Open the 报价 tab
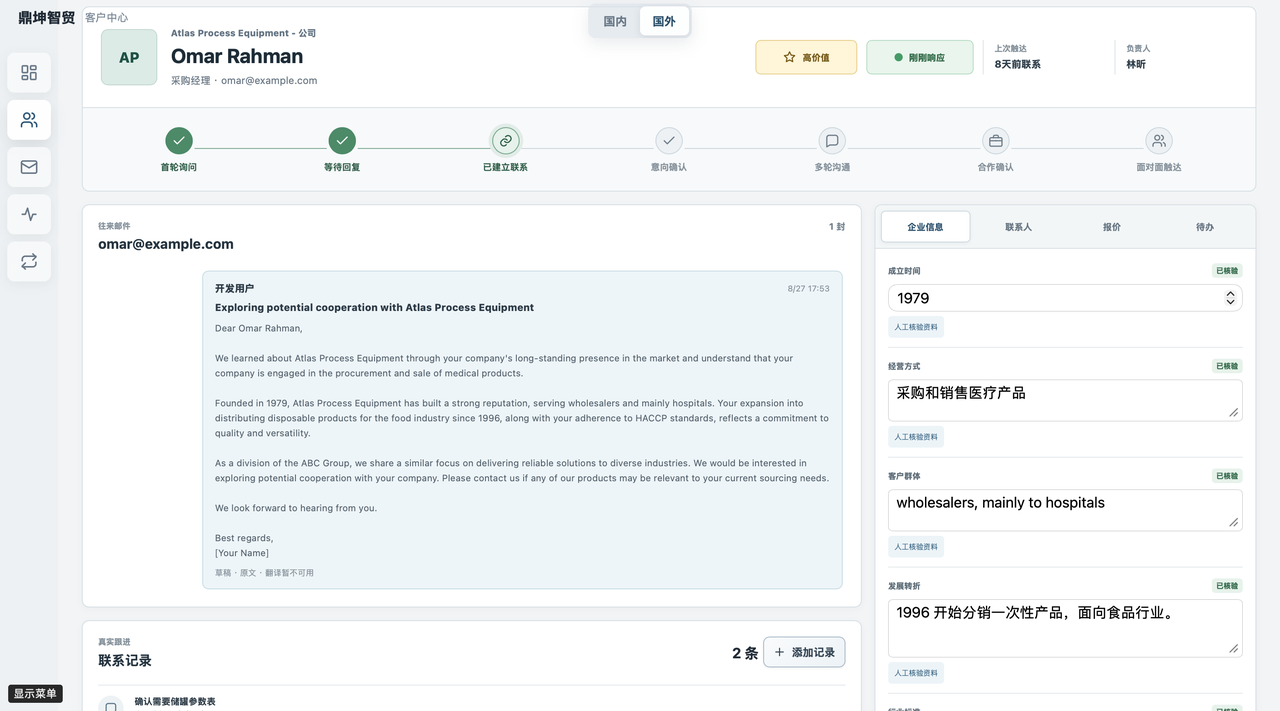The width and height of the screenshot is (1280, 711). click(x=1112, y=227)
